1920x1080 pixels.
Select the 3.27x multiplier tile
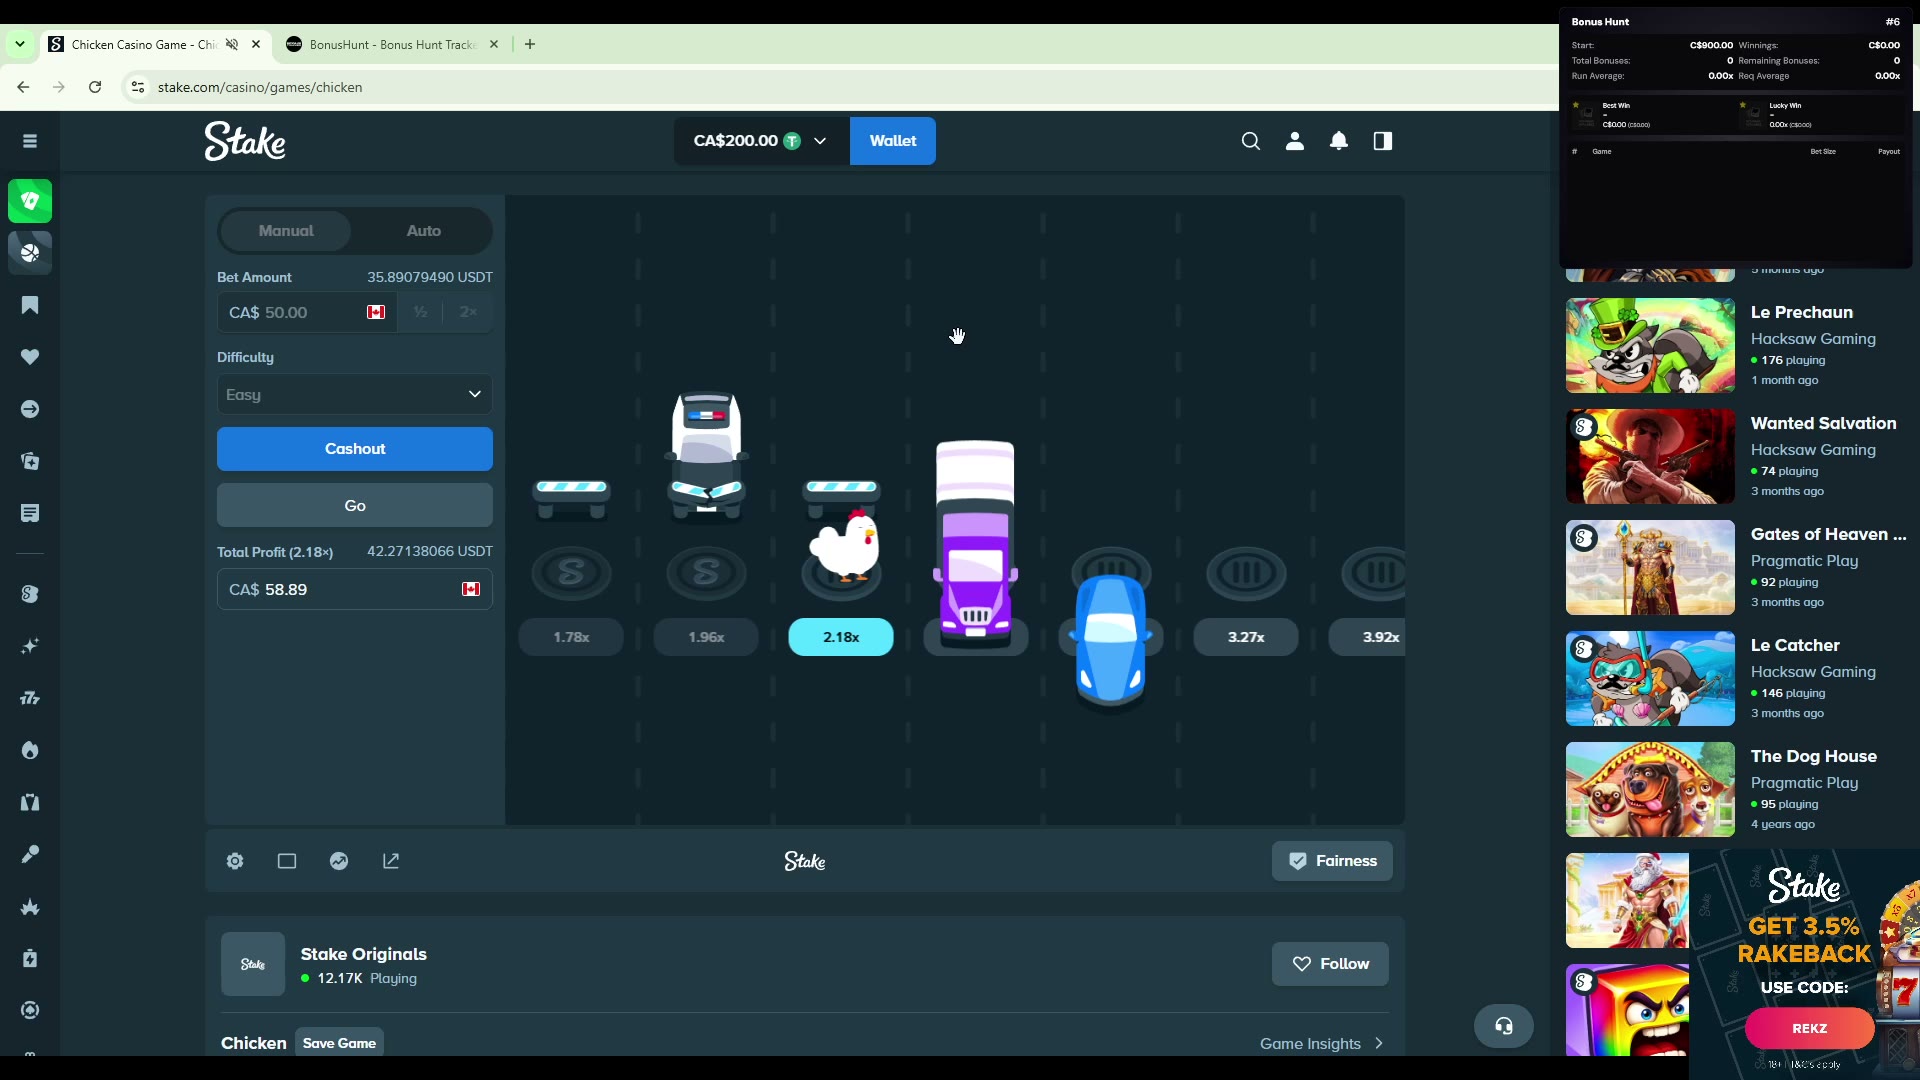pos(1246,637)
